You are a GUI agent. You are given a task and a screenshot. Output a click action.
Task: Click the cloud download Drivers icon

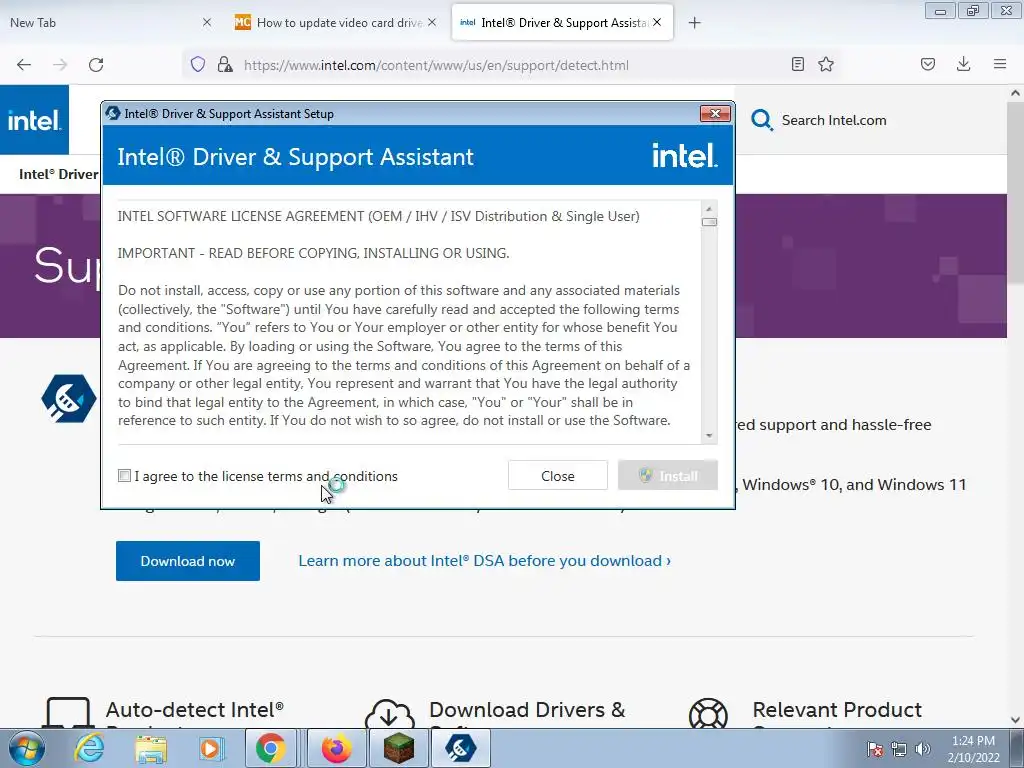coord(389,713)
